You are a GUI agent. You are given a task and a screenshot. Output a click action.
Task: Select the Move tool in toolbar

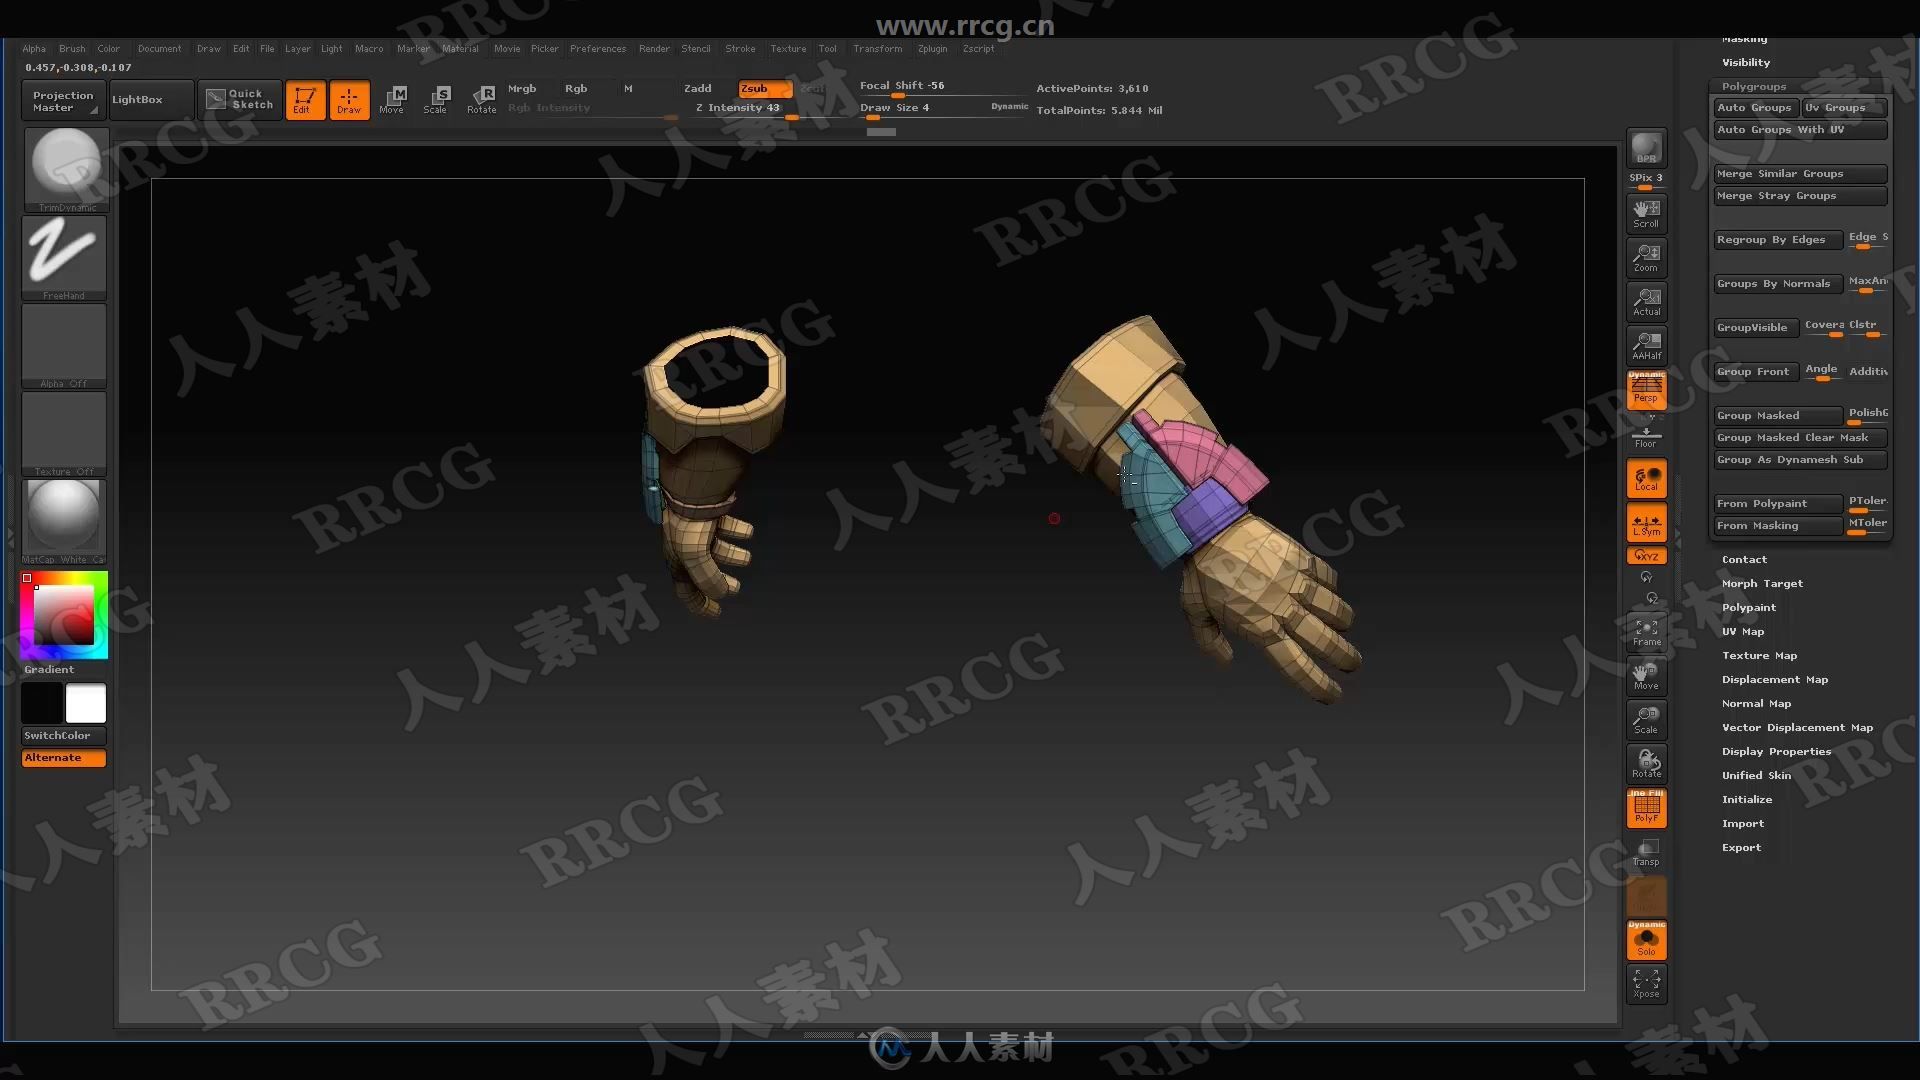click(x=392, y=99)
